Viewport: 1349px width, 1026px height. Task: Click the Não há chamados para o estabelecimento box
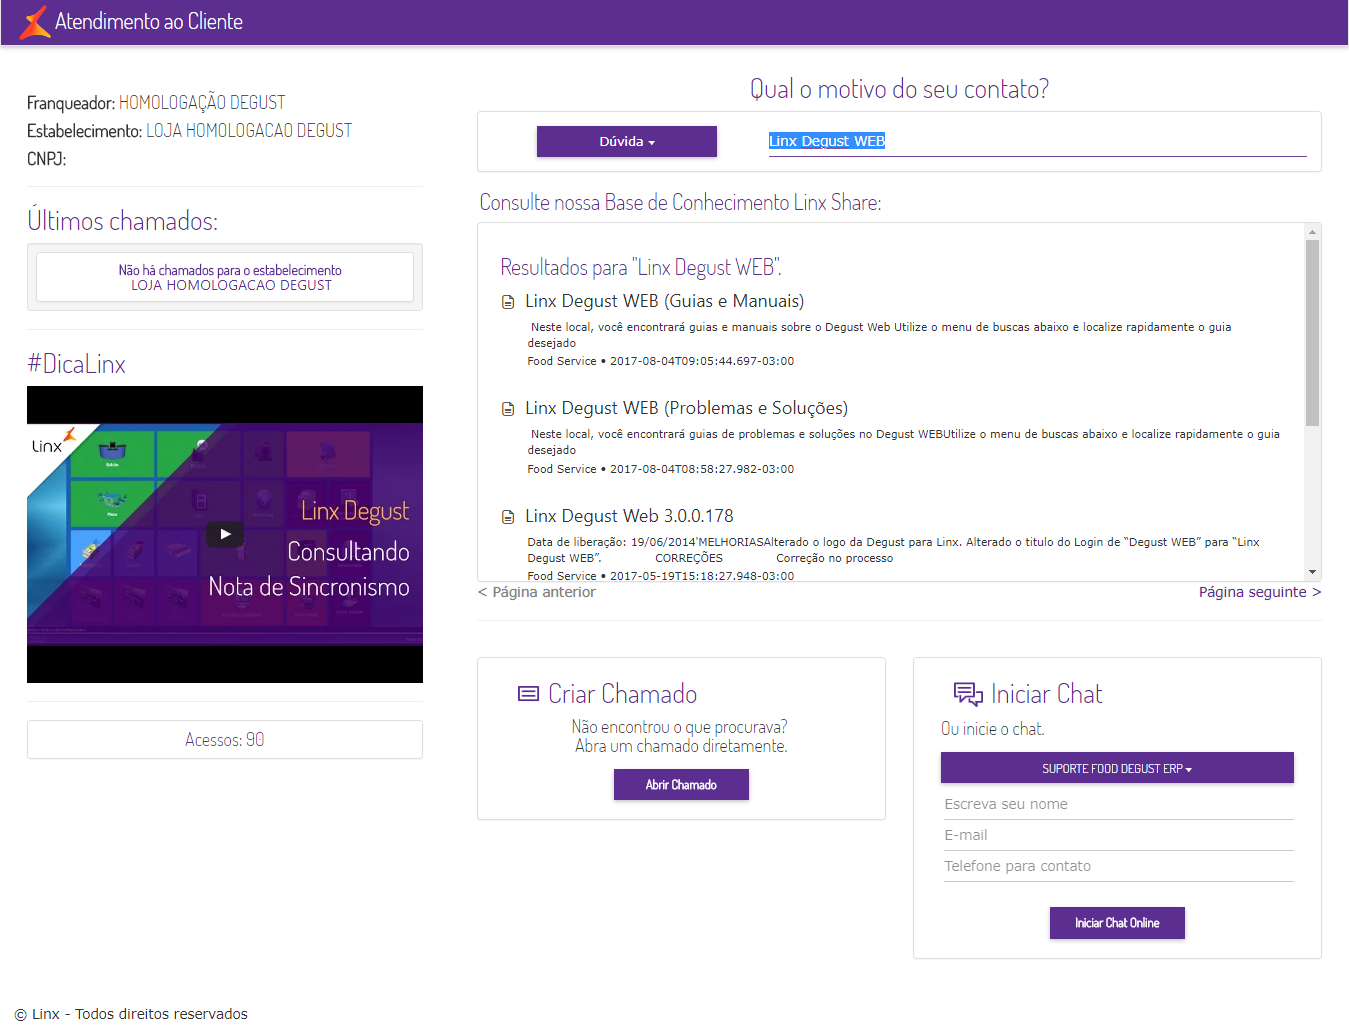click(x=225, y=277)
